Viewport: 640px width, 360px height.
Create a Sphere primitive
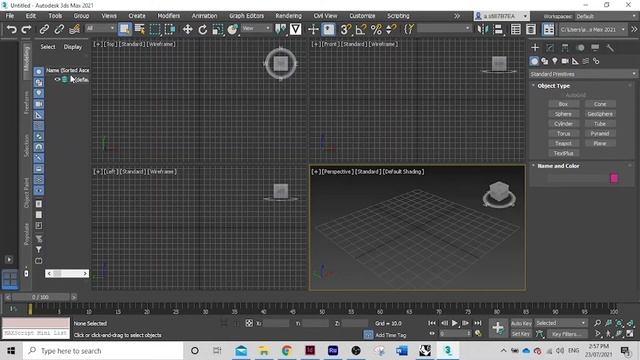[x=563, y=114]
